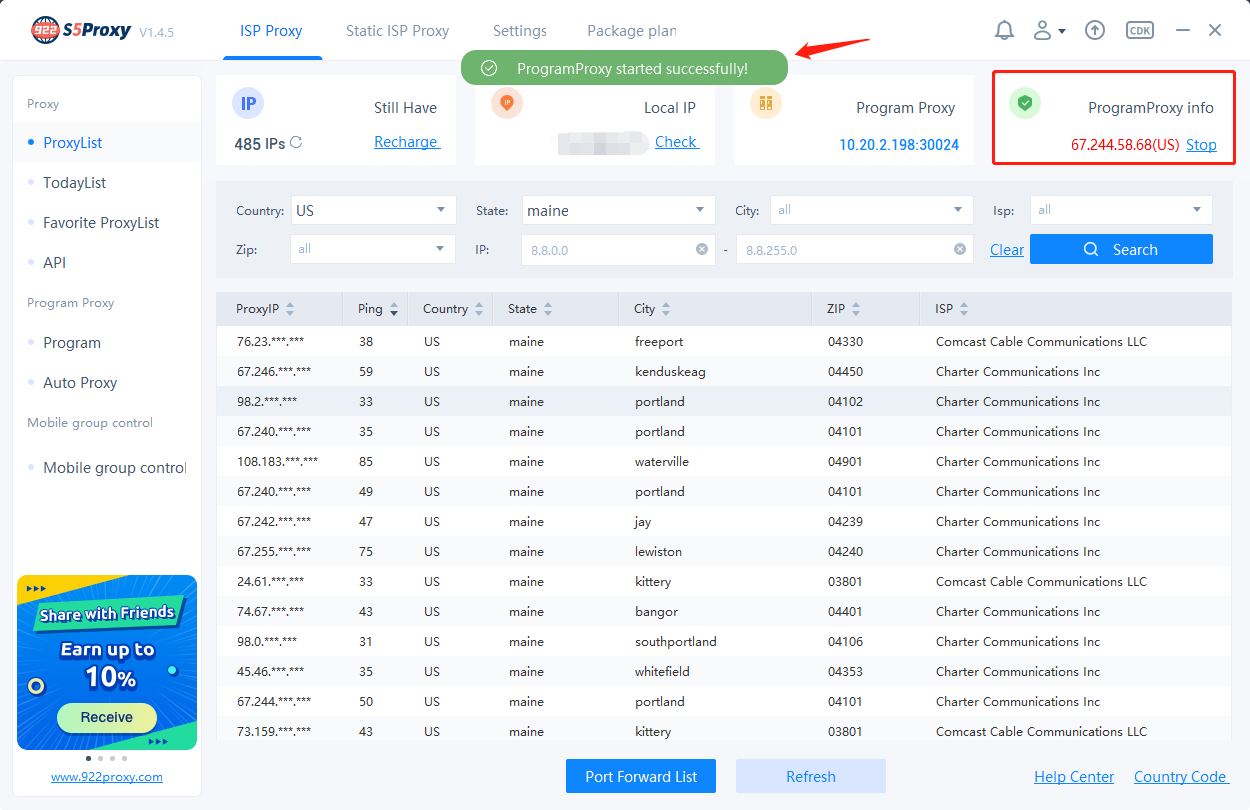Open the Package plan tab
1250x810 pixels.
632,31
